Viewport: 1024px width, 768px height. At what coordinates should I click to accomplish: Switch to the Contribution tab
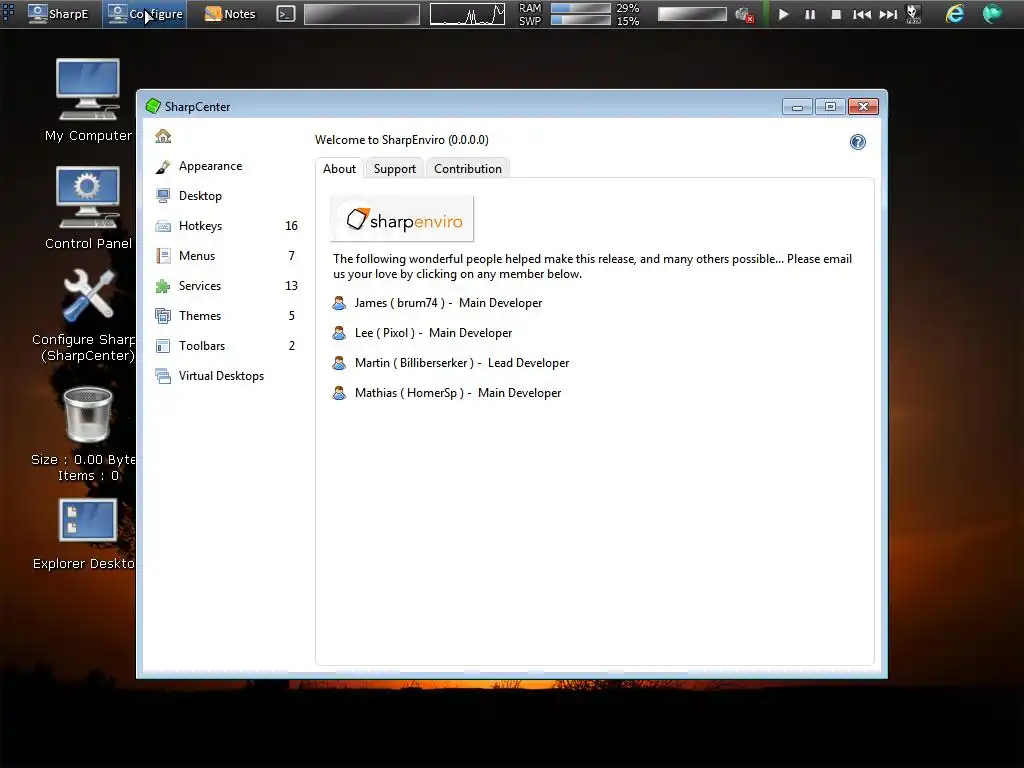pos(468,168)
